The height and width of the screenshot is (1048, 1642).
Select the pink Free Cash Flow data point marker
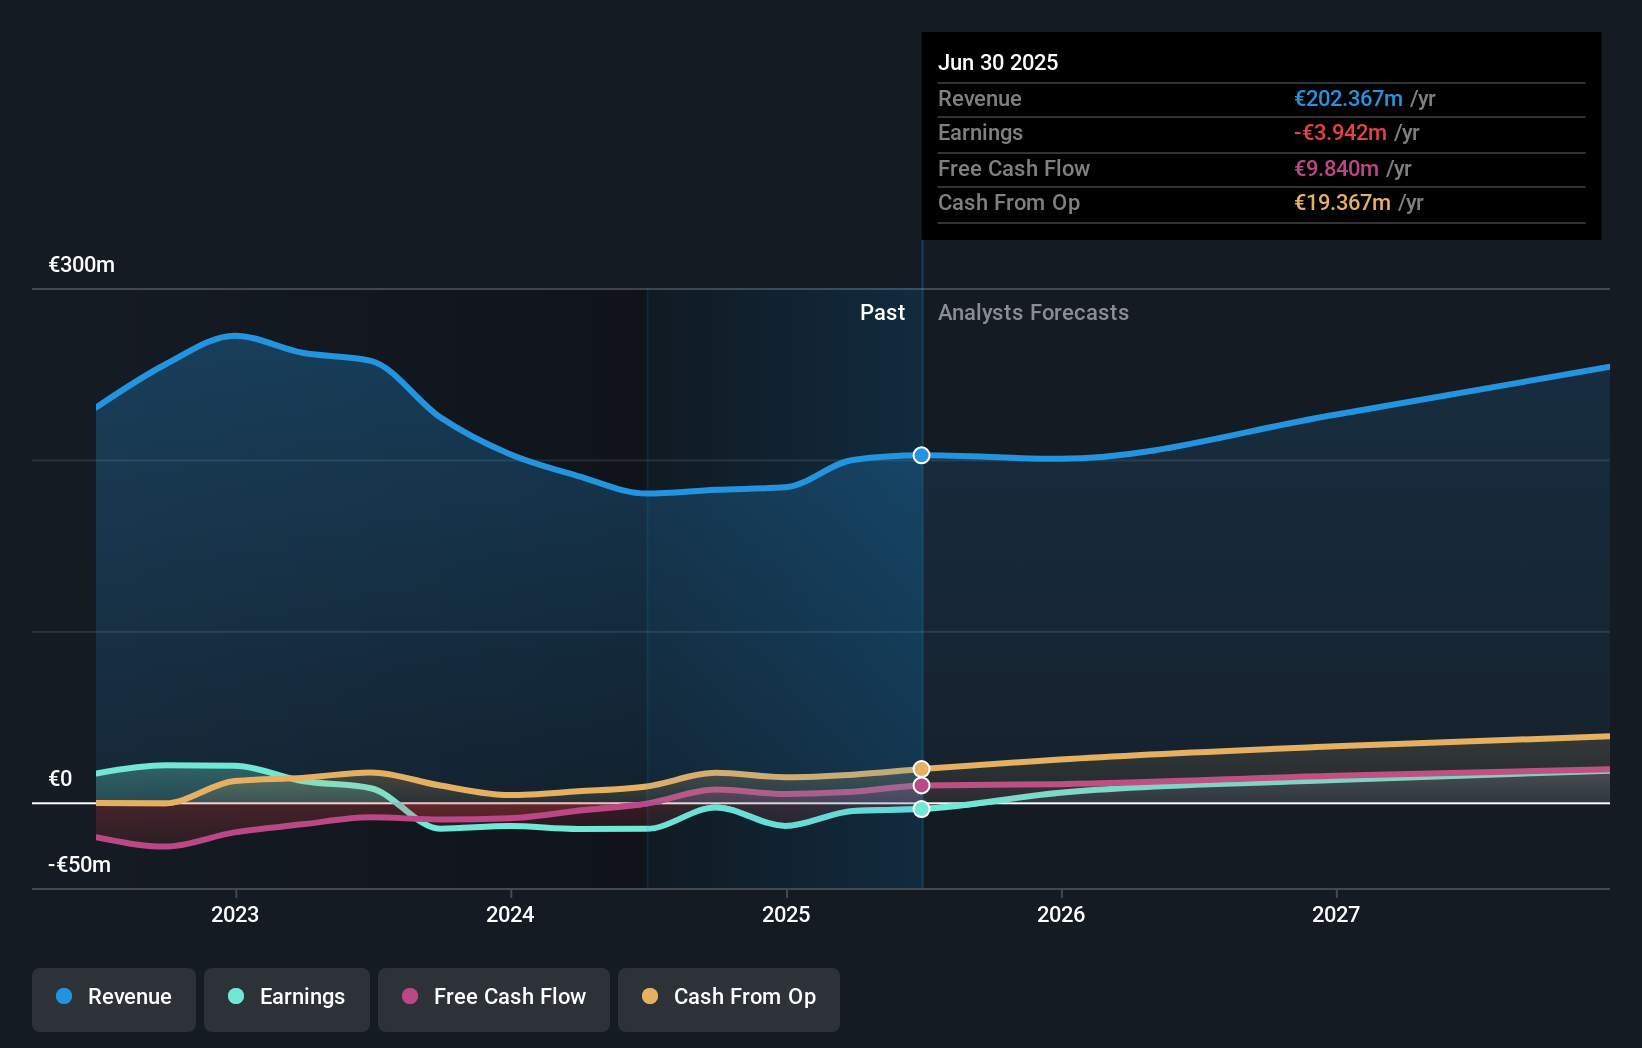pos(922,786)
